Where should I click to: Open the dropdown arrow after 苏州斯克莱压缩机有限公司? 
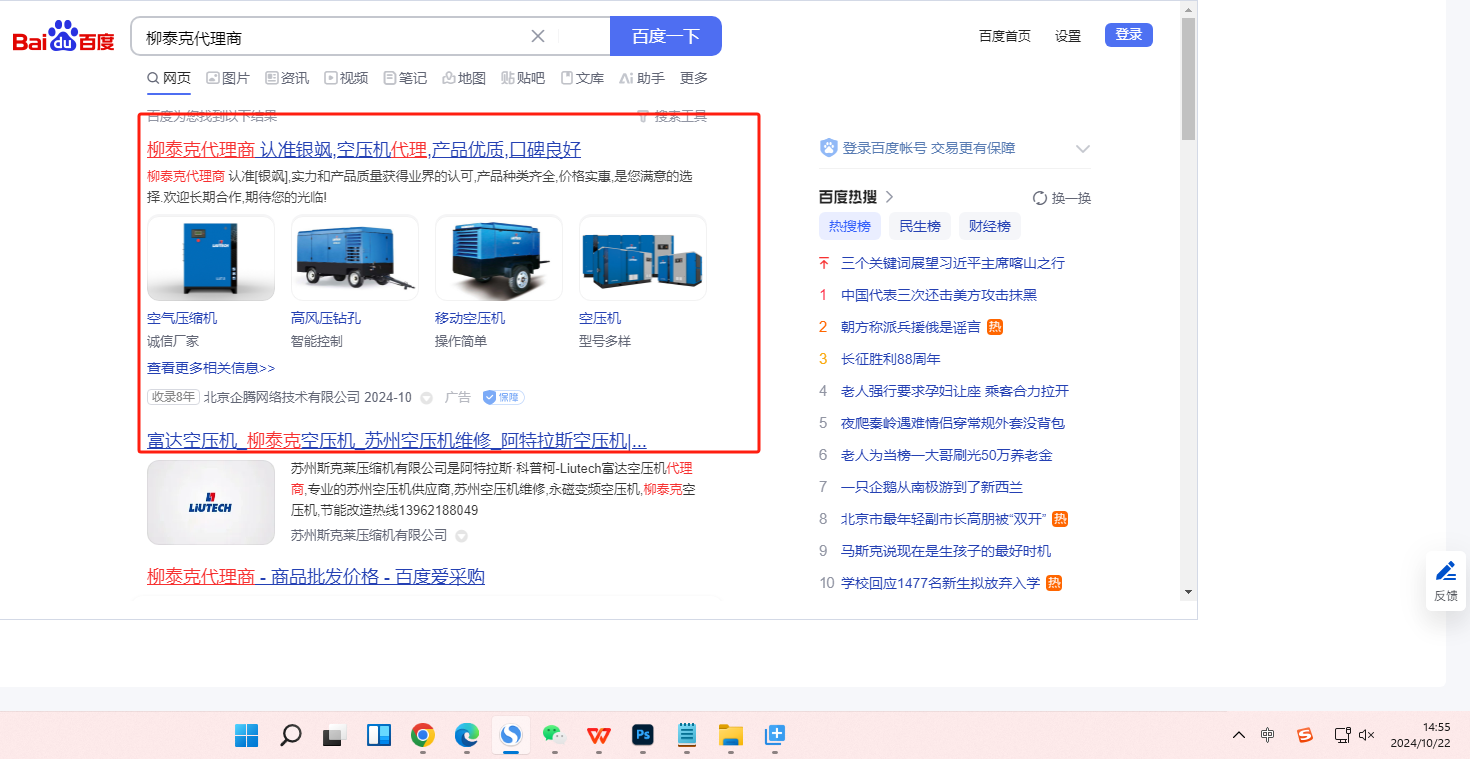462,536
